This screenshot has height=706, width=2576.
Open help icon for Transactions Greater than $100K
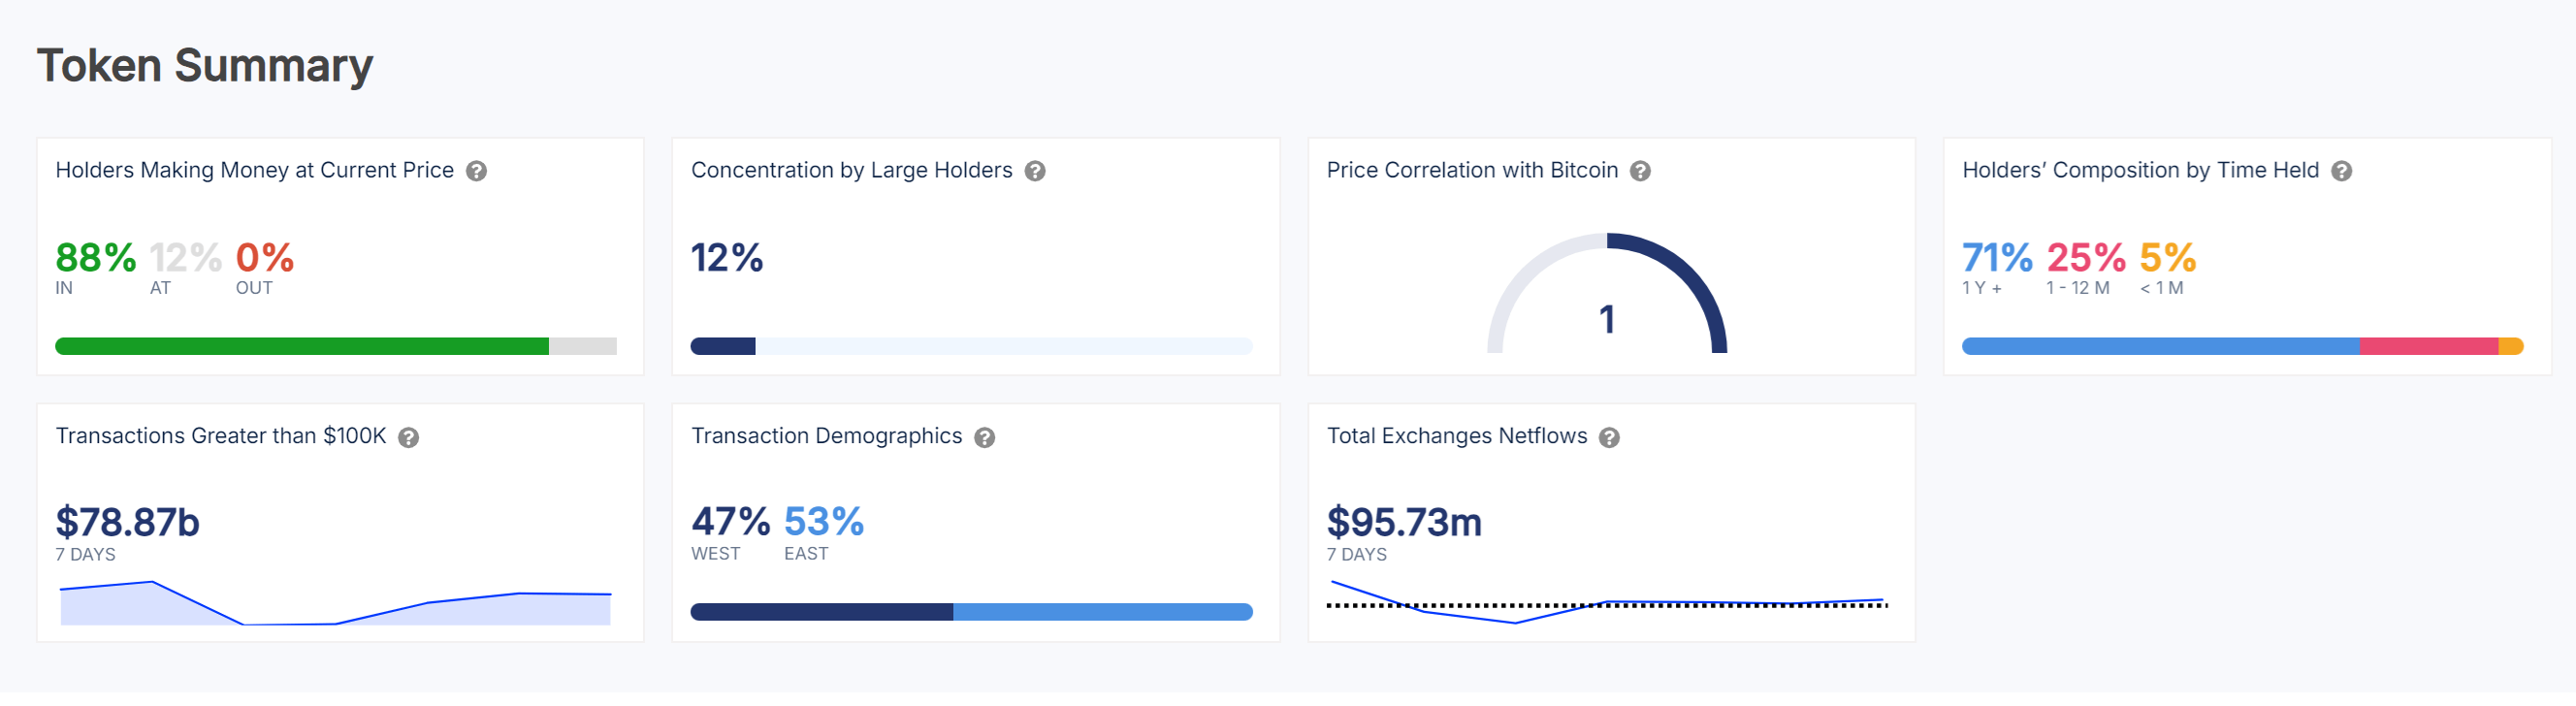pos(408,437)
